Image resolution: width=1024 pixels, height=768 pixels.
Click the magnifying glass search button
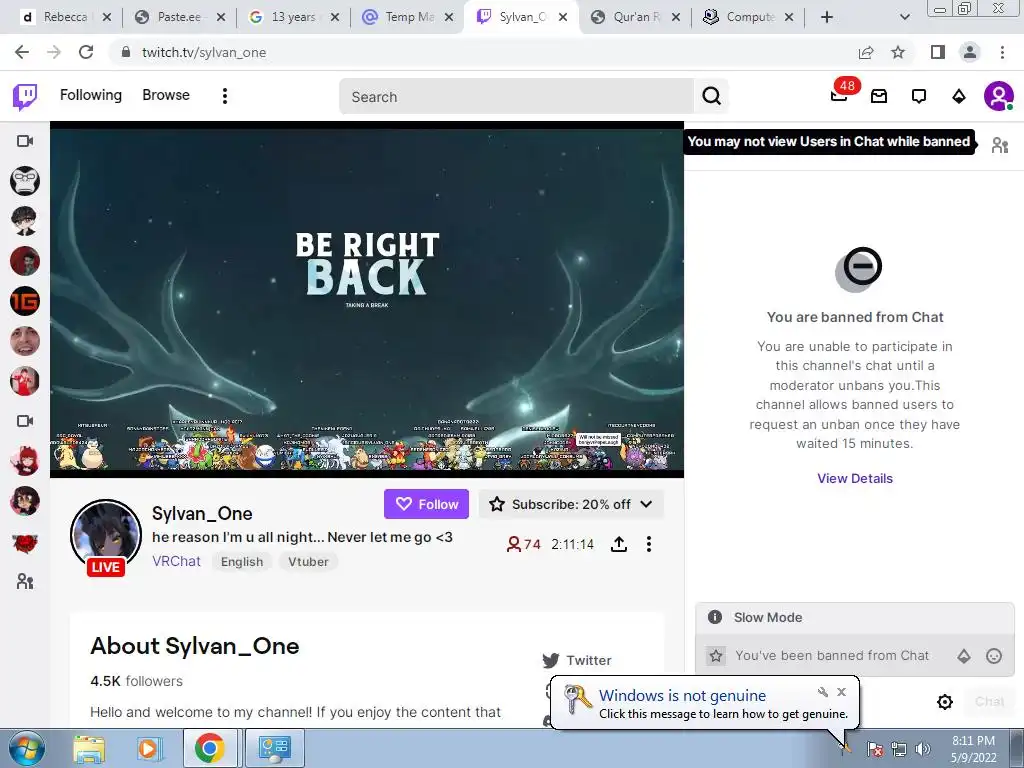tap(711, 97)
